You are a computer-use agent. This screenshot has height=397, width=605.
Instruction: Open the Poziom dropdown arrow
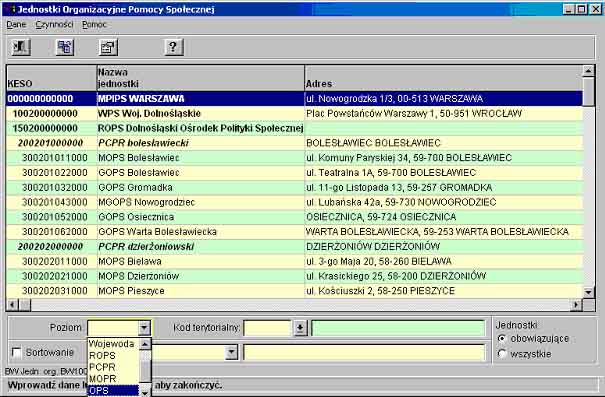pos(144,328)
